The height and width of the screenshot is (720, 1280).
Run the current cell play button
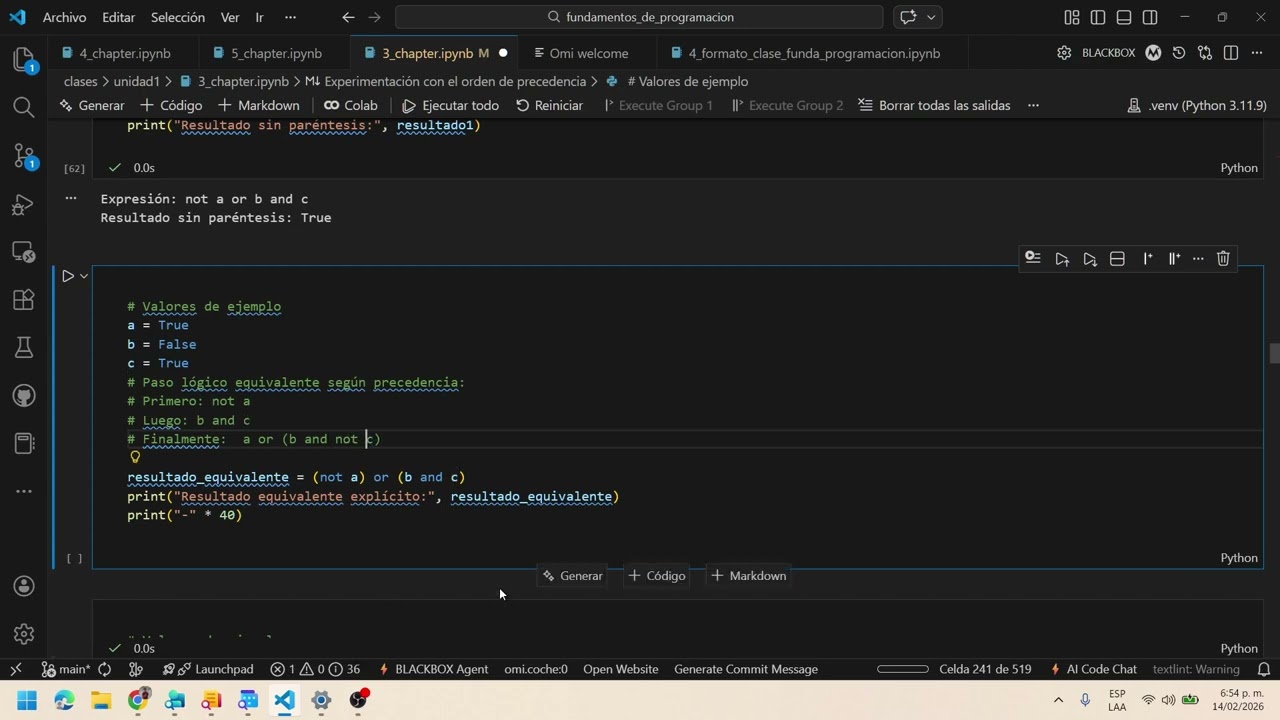click(x=68, y=276)
